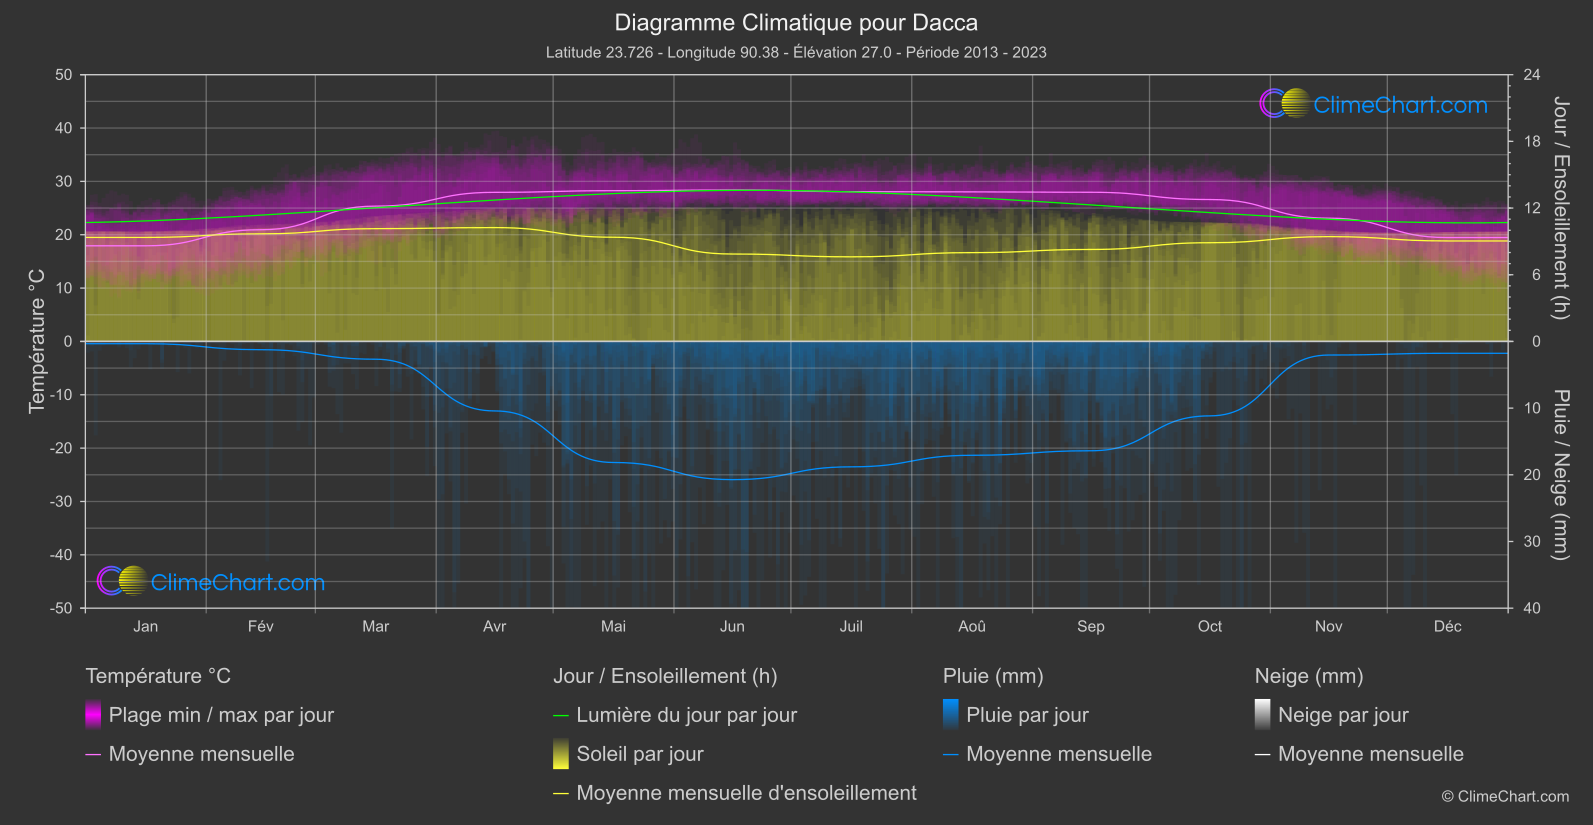Click the © ClimeChart.com copyright text
Screen dimensions: 1593x825
click(1505, 796)
